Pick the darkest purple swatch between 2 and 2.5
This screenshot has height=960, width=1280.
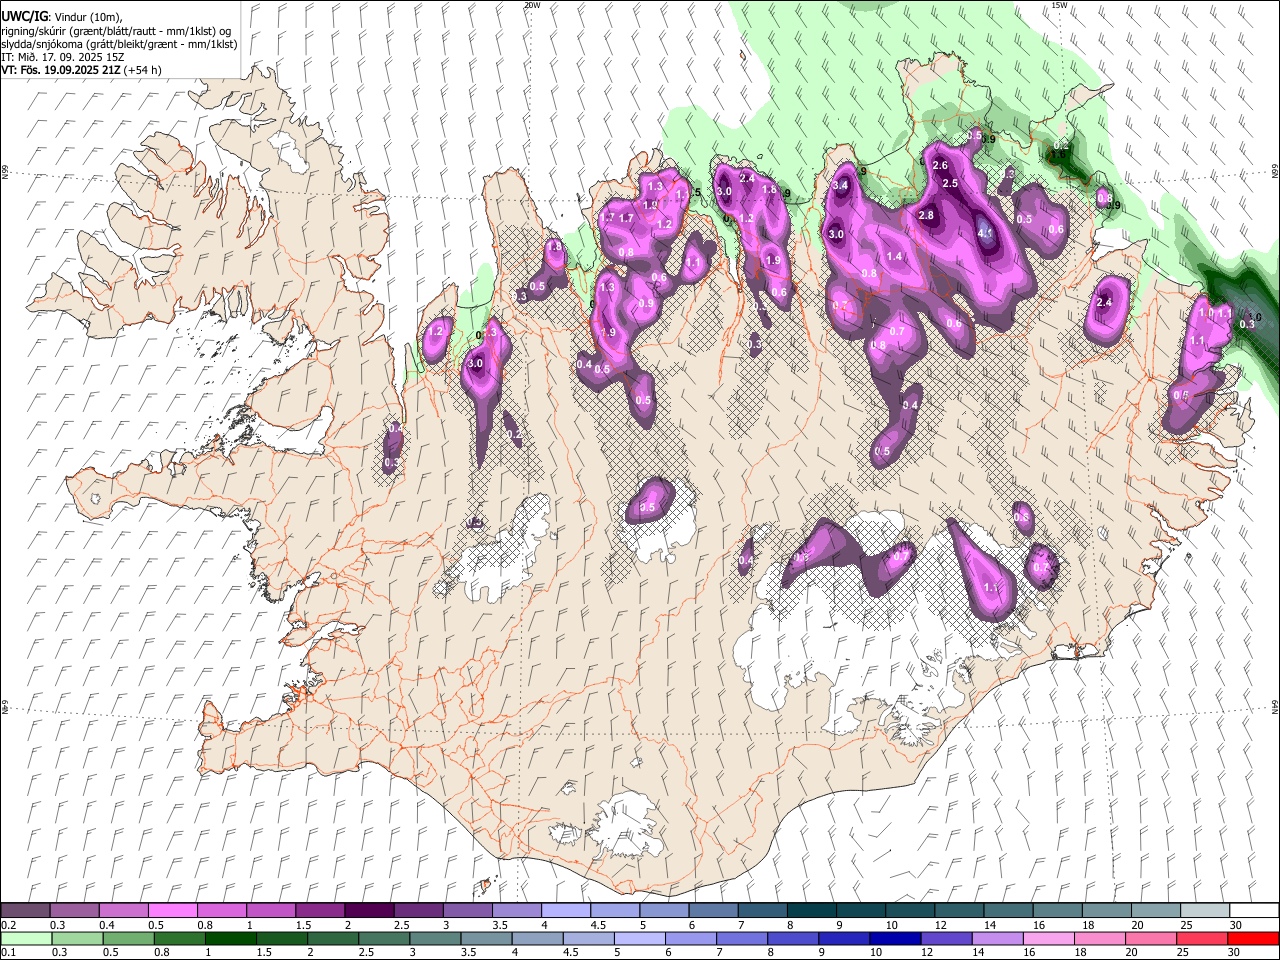coord(368,911)
